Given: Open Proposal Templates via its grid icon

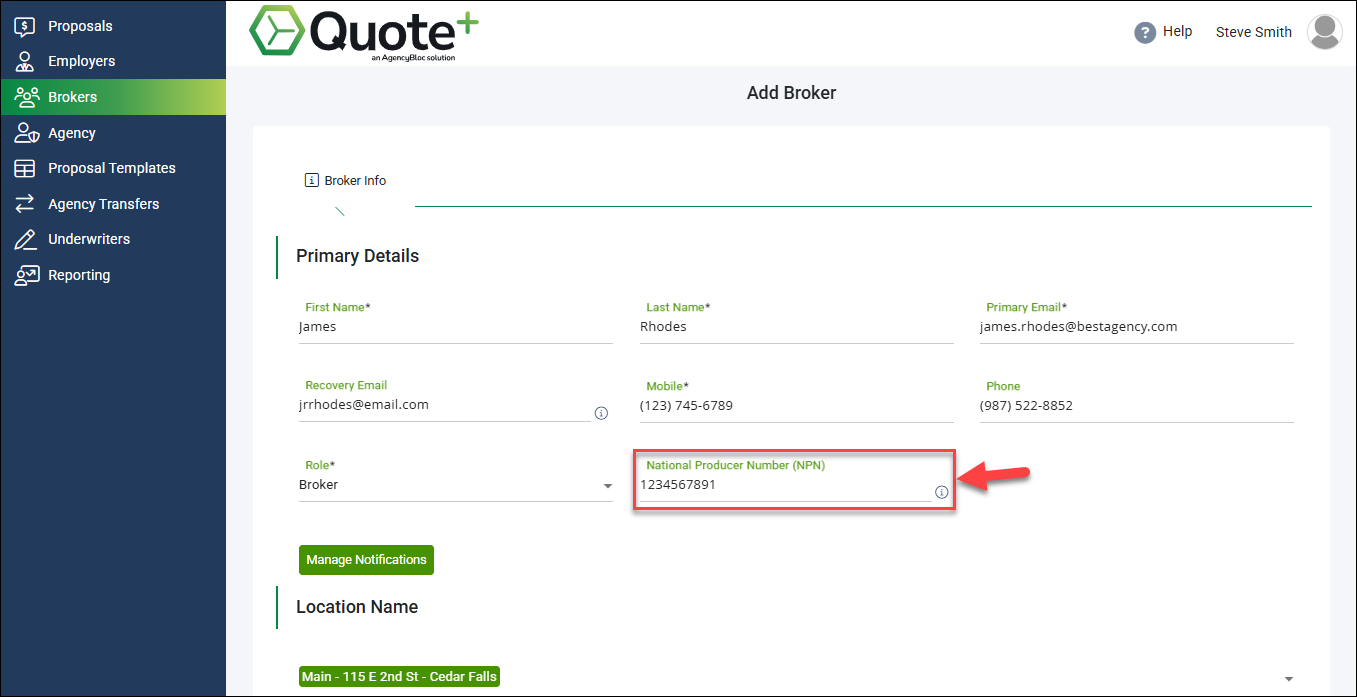Looking at the screenshot, I should point(25,167).
